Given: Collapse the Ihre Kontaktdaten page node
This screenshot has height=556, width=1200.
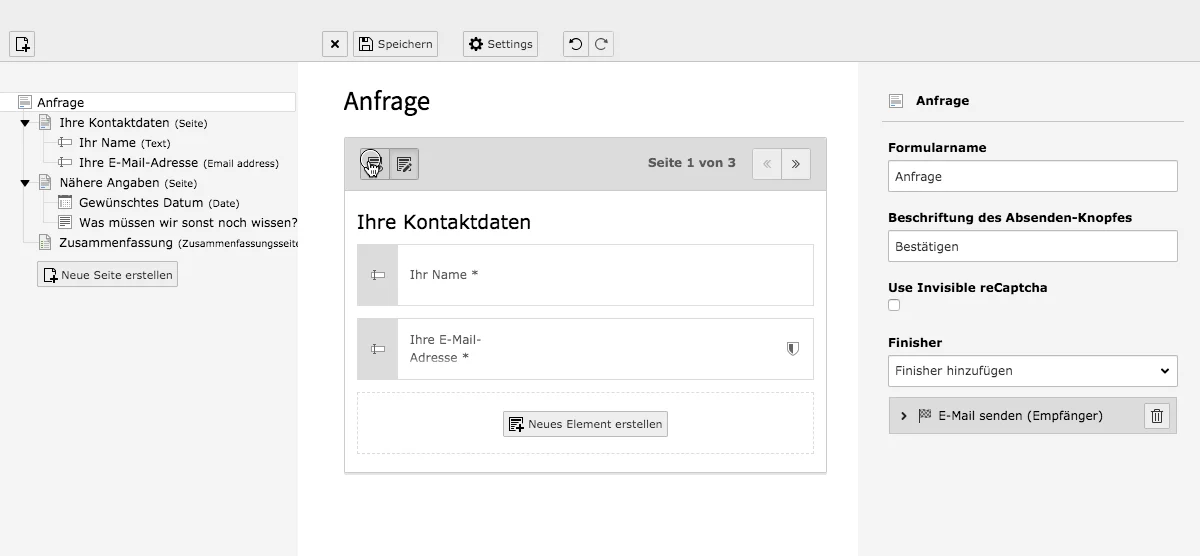Looking at the screenshot, I should (26, 123).
